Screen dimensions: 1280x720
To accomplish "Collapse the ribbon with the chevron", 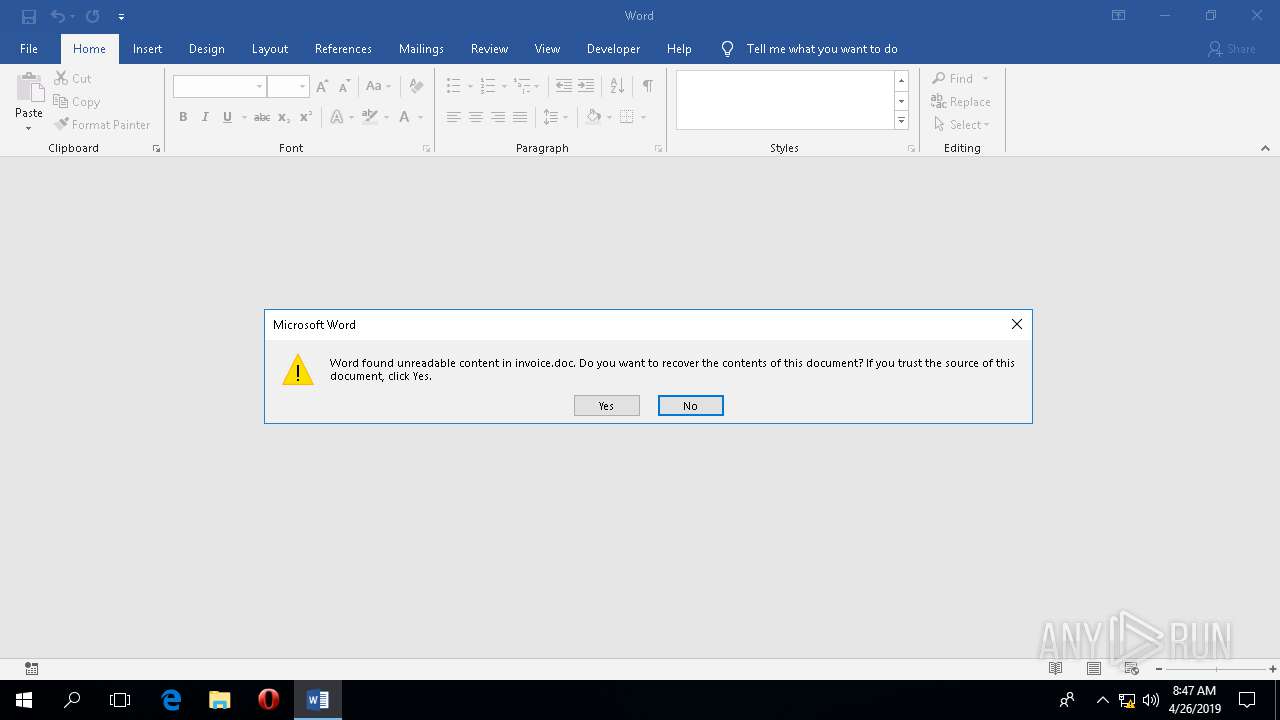I will point(1265,148).
